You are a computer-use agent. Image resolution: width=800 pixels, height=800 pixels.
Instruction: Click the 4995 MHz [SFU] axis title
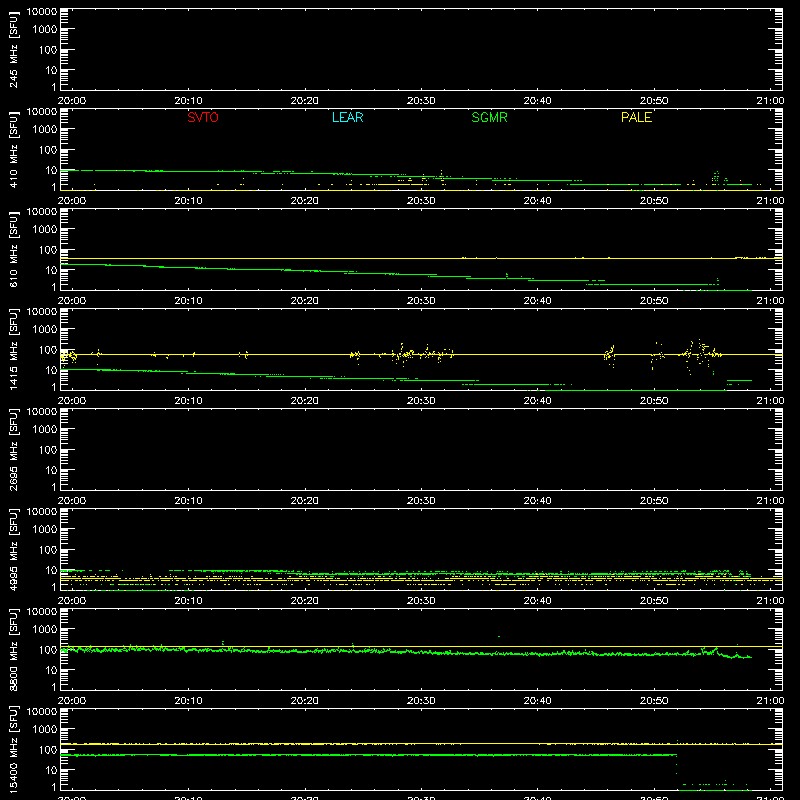click(14, 549)
